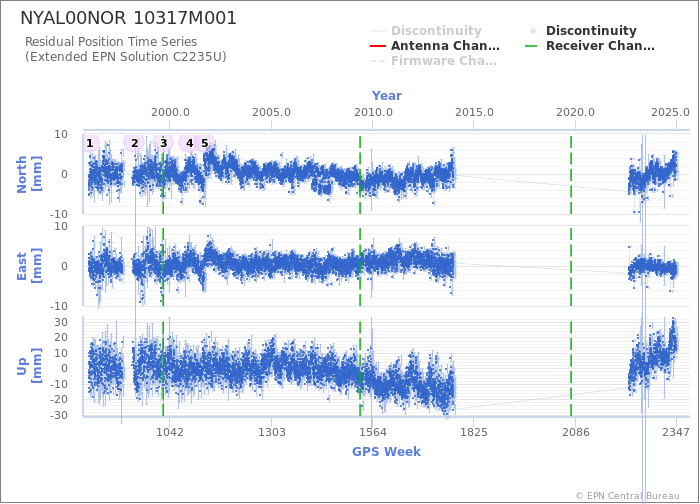The image size is (700, 504).
Task: Click the chart title NYAL00NOR 10317M001
Action: pyautogui.click(x=129, y=18)
